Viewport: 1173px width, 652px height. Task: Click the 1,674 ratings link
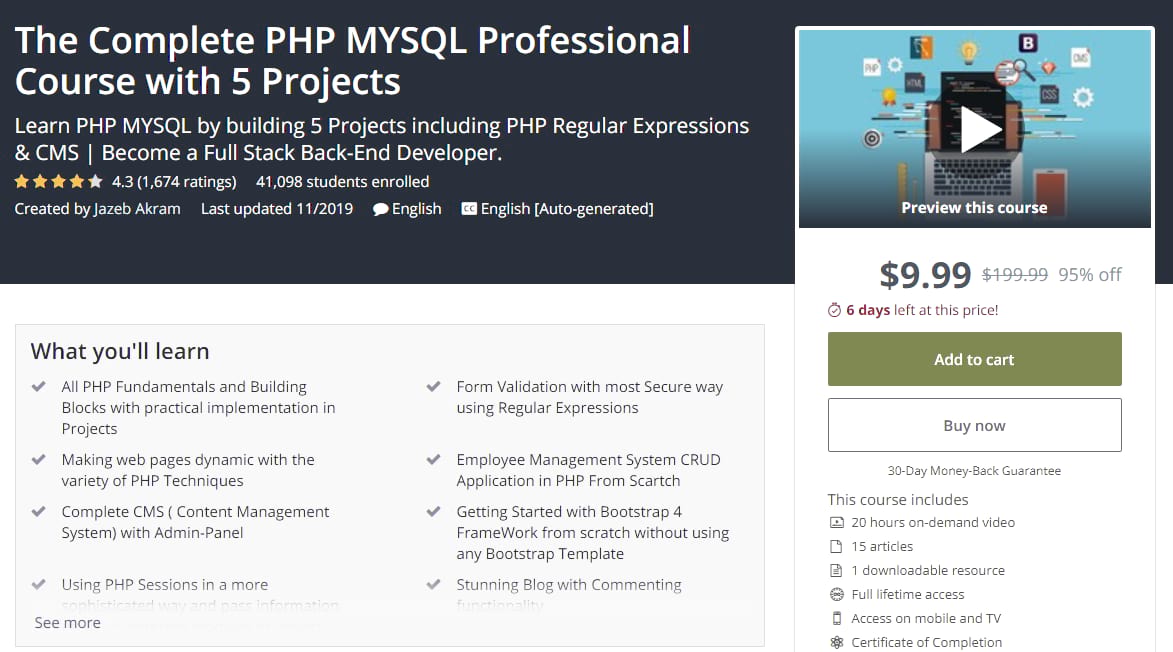tap(186, 181)
